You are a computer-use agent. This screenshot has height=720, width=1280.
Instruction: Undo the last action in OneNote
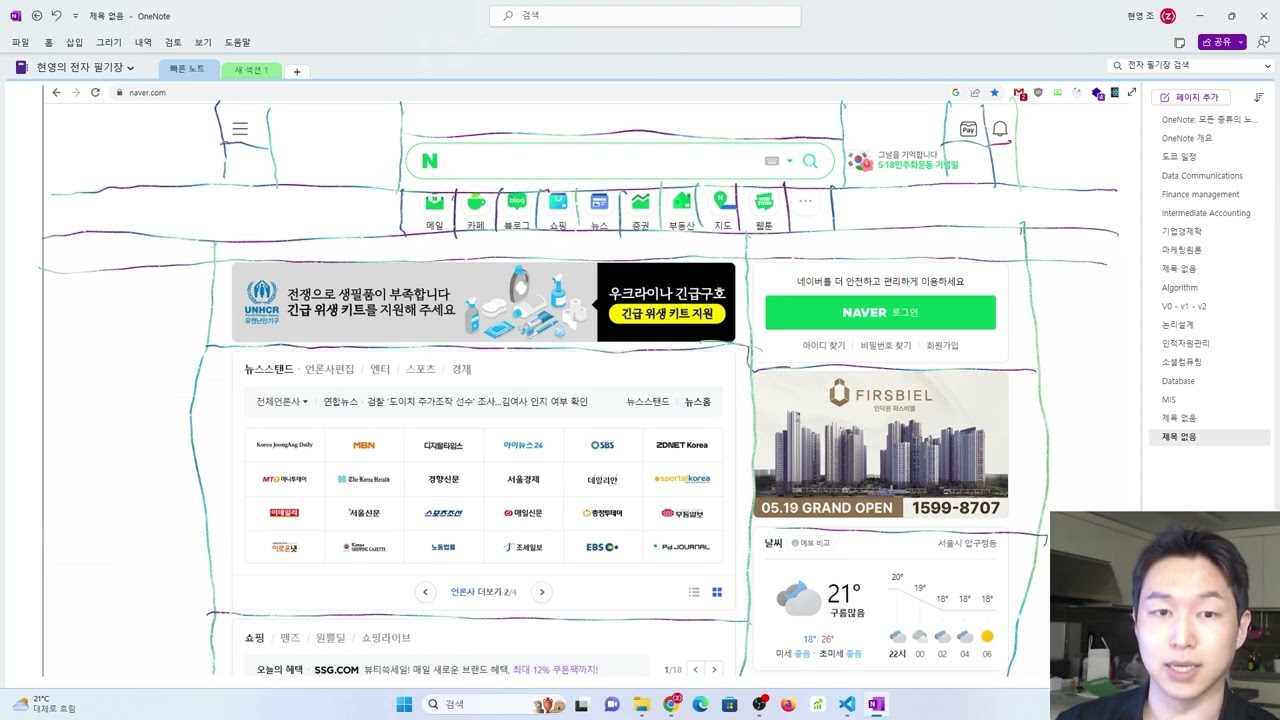[x=56, y=16]
